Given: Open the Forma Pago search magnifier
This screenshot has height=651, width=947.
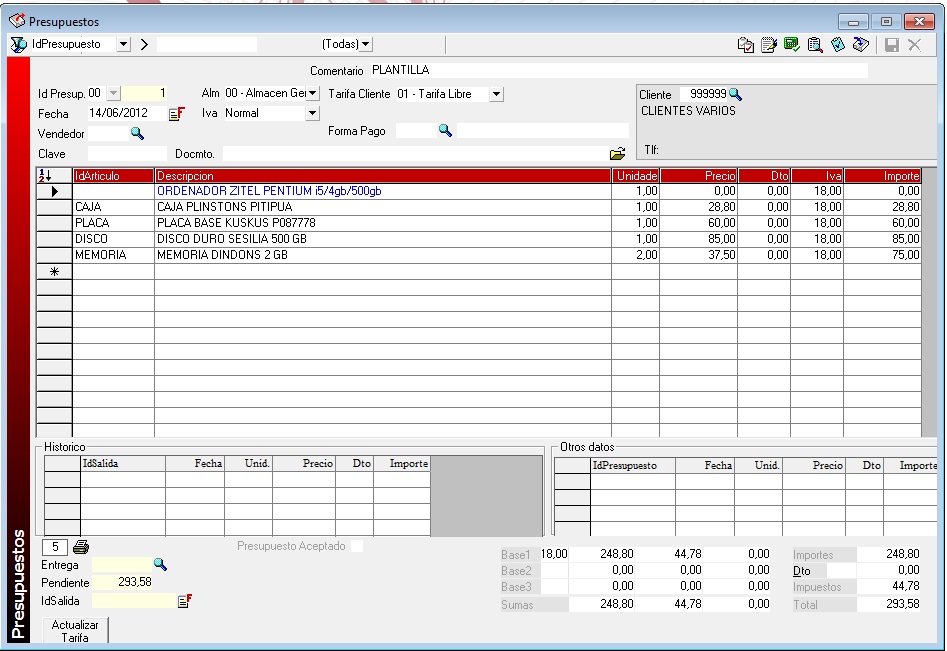Looking at the screenshot, I should click(x=445, y=130).
